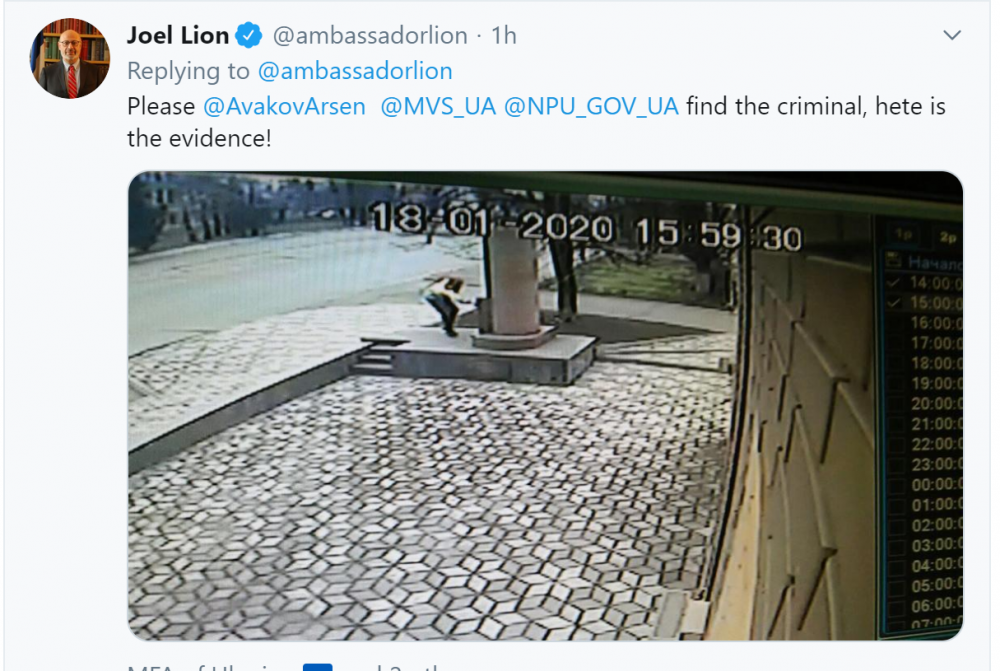The width and height of the screenshot is (1000, 671).
Task: Click the blue verified badge
Action: pos(249,36)
